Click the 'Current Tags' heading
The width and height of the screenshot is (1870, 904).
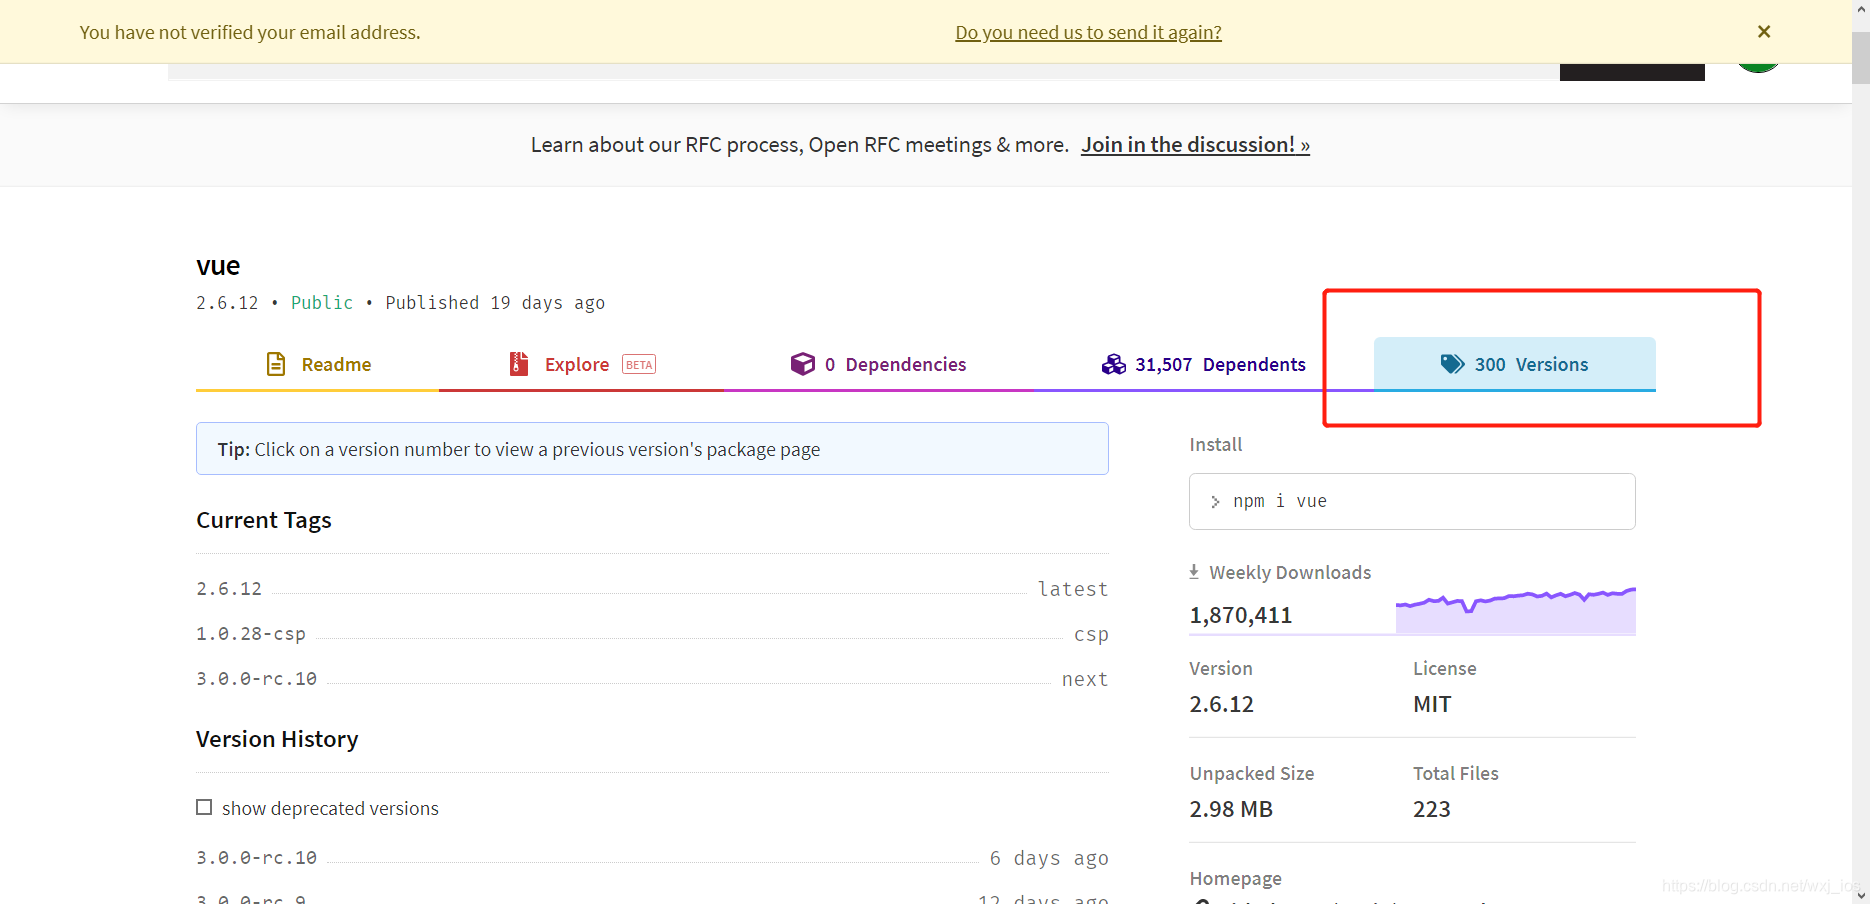pos(264,520)
